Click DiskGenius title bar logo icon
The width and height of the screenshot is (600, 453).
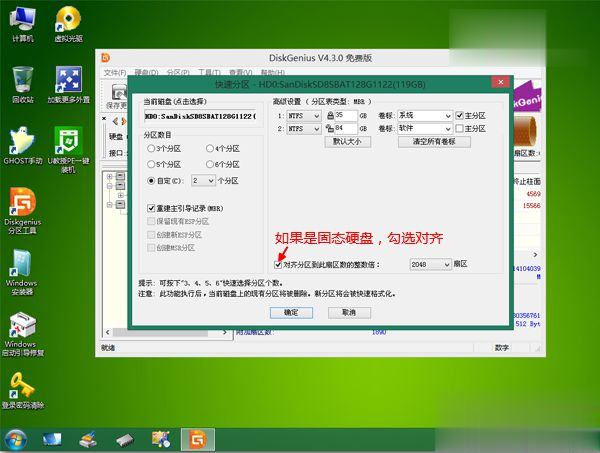pyautogui.click(x=106, y=58)
